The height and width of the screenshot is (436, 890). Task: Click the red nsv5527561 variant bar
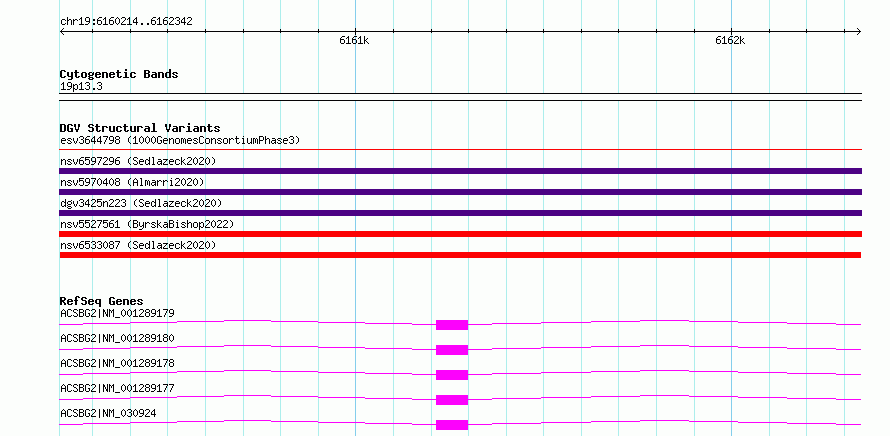[x=460, y=234]
